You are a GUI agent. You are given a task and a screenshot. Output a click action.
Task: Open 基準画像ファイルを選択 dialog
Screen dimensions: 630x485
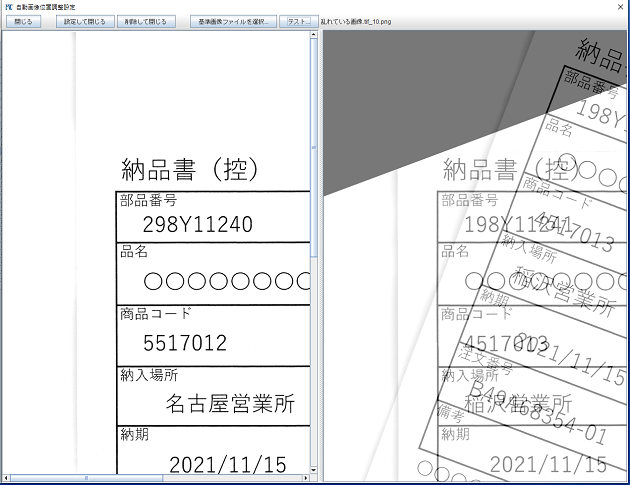click(233, 22)
